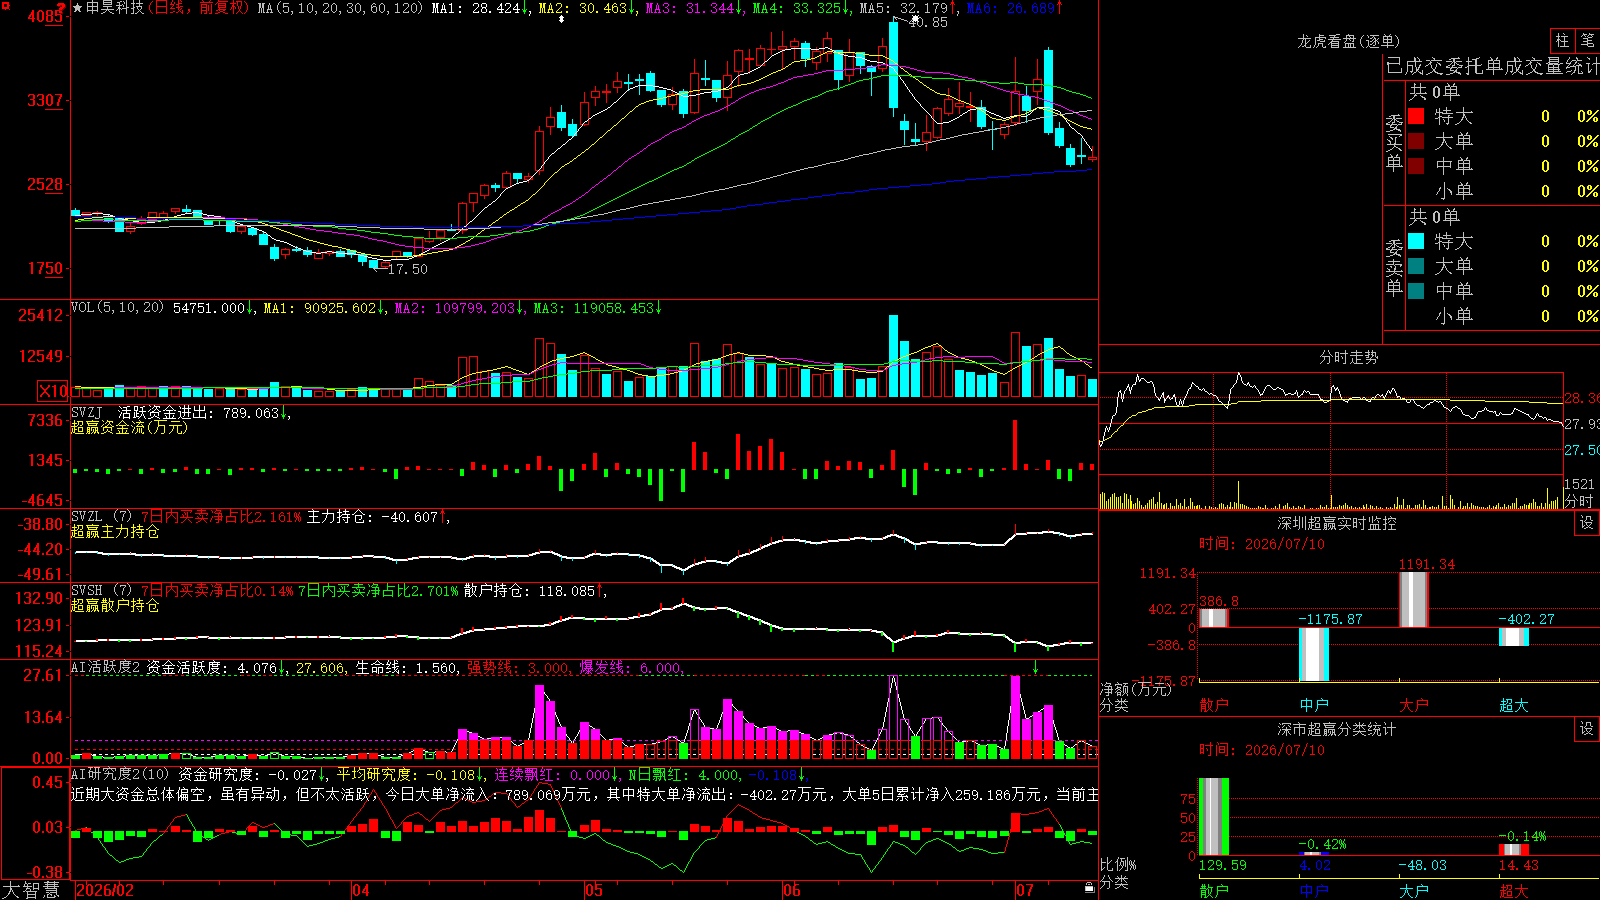Screen dimensions: 1600x900
Task: Click the dark red 大单 buy-order swatch
Action: tap(1416, 141)
